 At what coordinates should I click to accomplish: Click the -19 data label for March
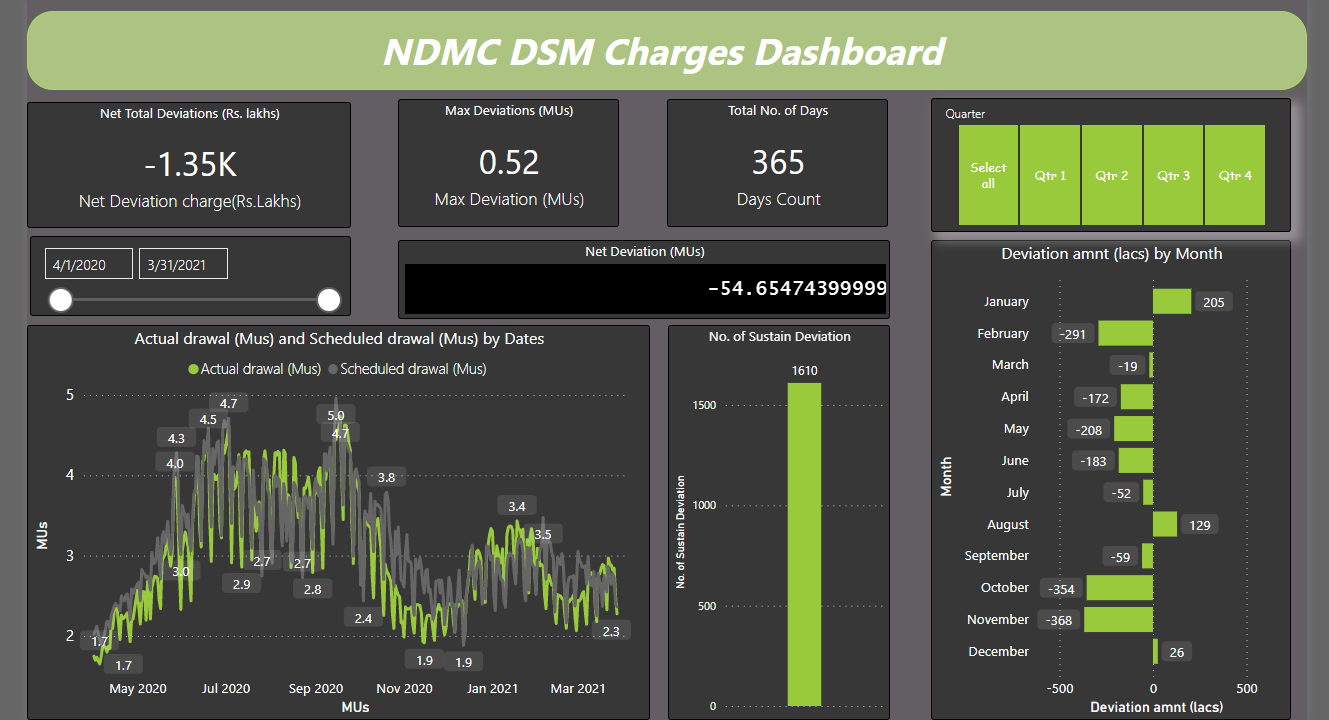[x=1127, y=366]
